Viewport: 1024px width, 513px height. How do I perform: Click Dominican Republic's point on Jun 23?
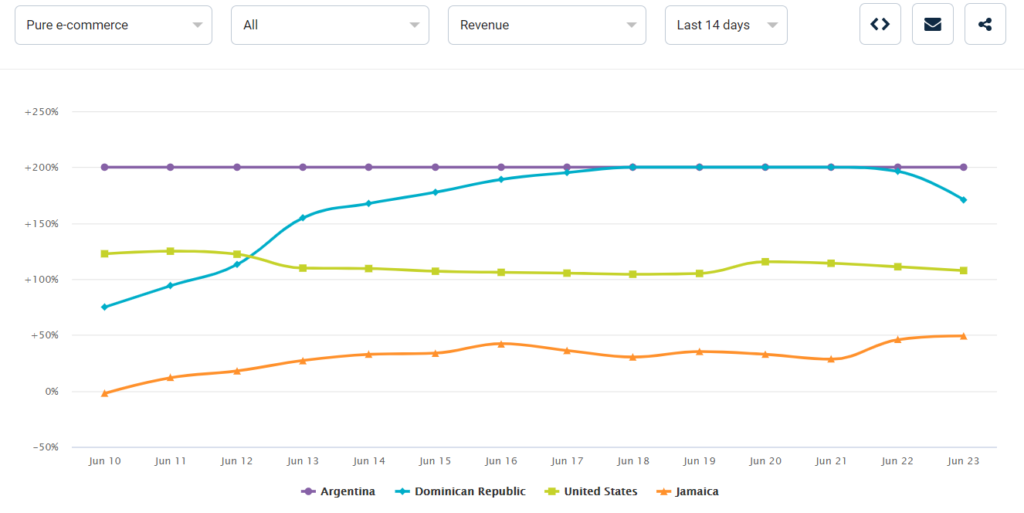963,200
